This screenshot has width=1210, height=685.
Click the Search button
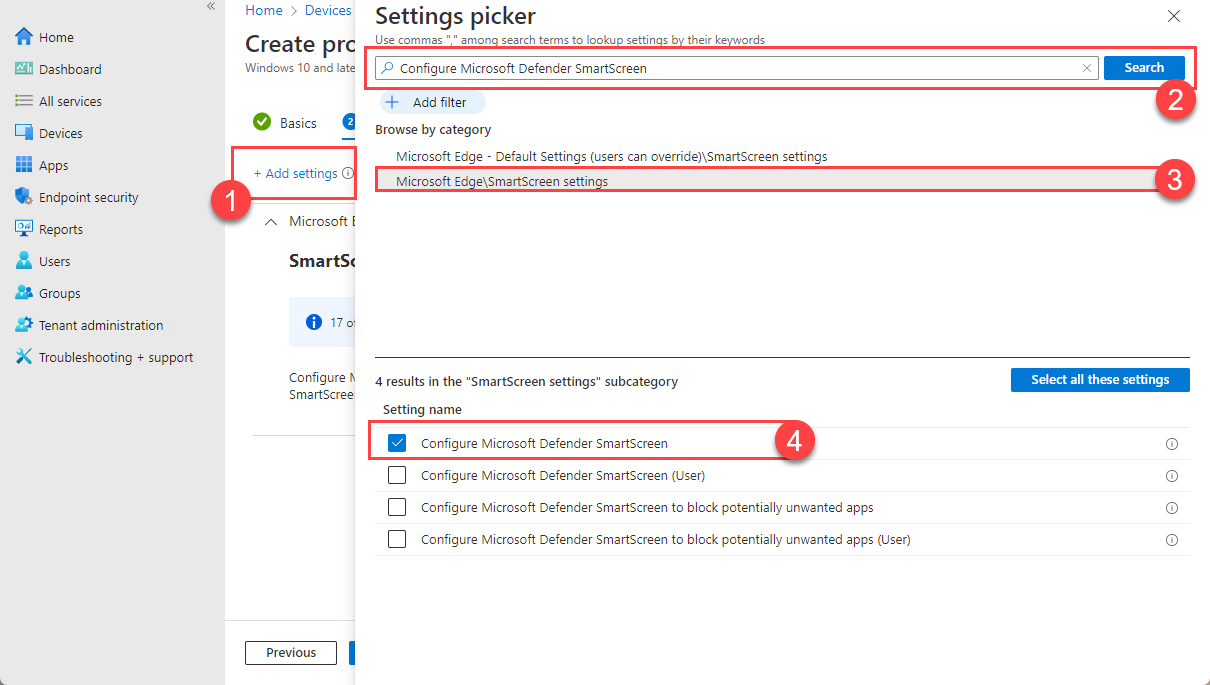[x=1144, y=68]
